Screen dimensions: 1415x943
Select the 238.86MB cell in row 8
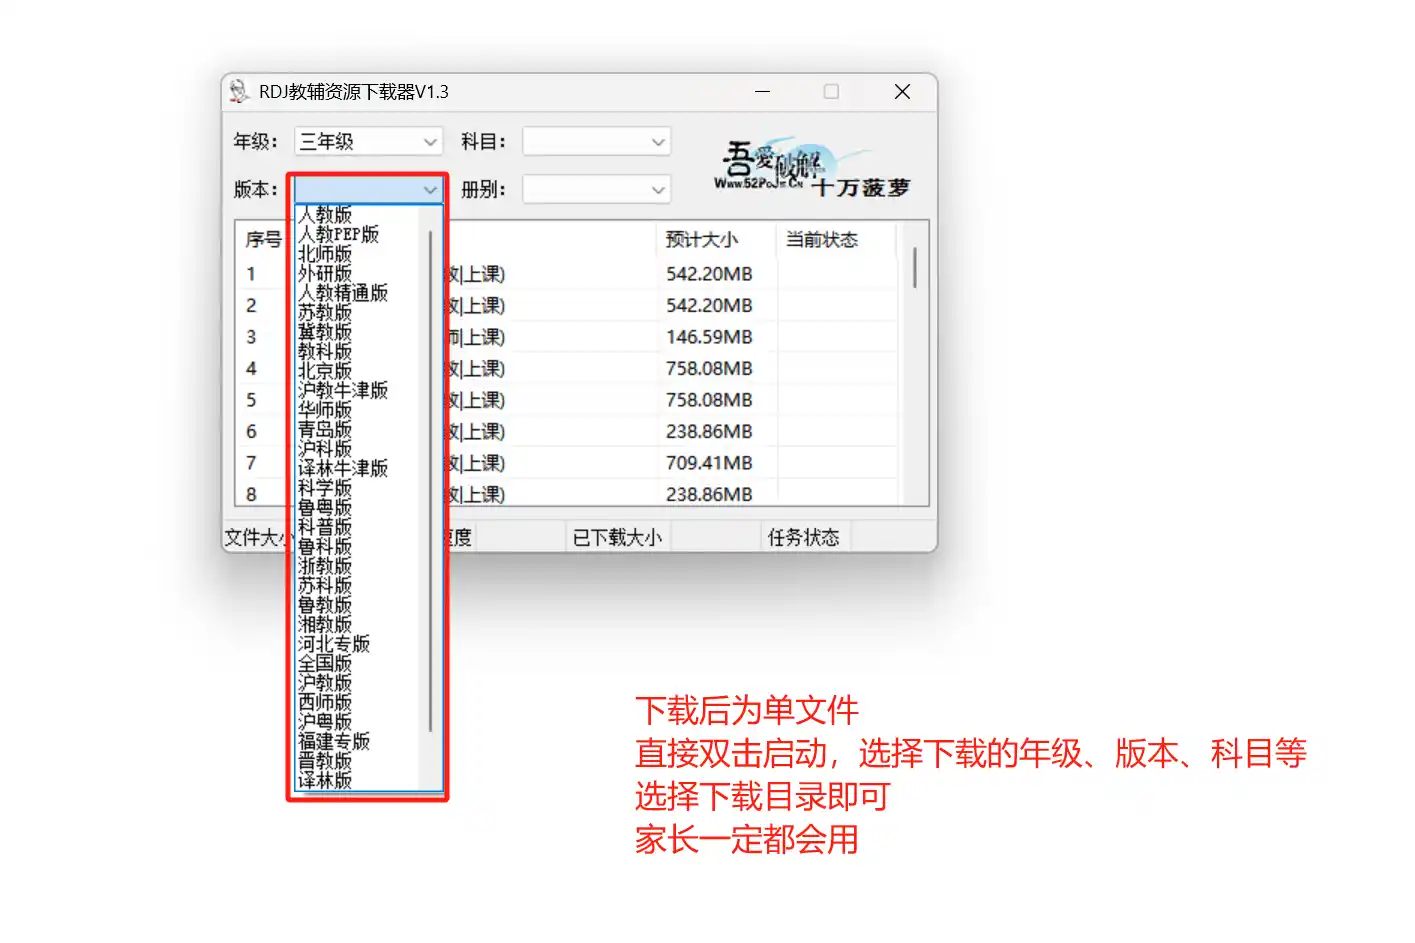tap(709, 494)
